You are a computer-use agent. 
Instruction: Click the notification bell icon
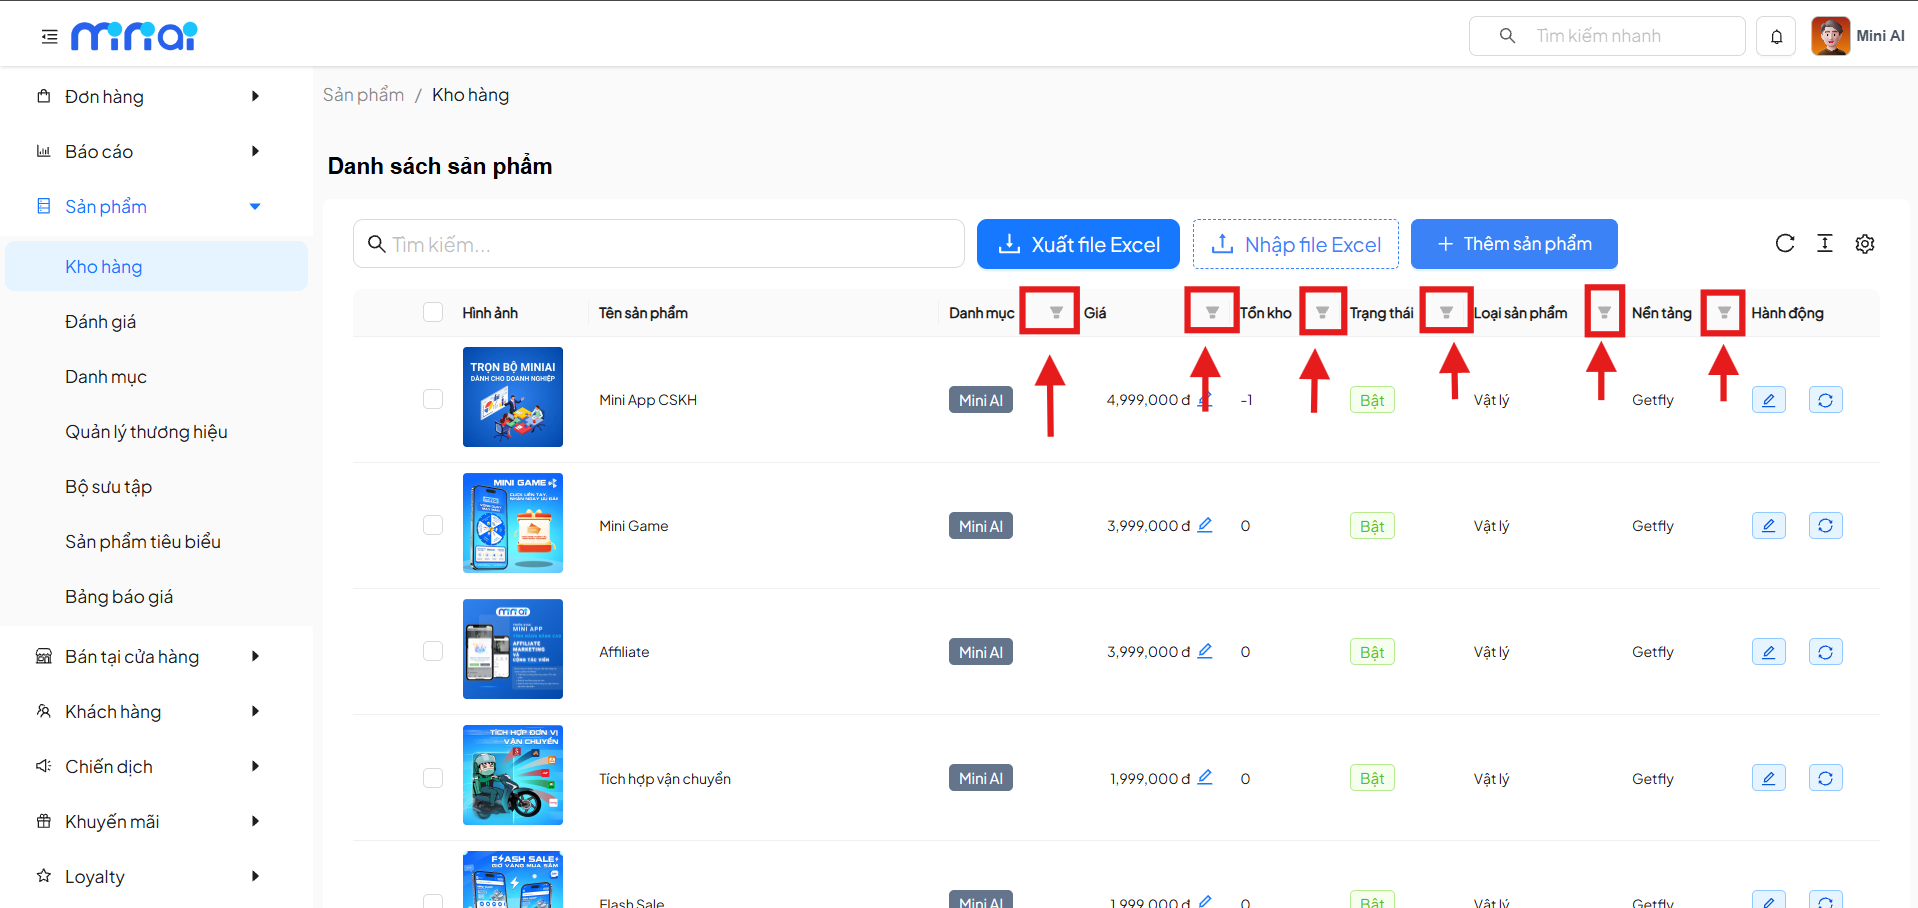pyautogui.click(x=1776, y=37)
